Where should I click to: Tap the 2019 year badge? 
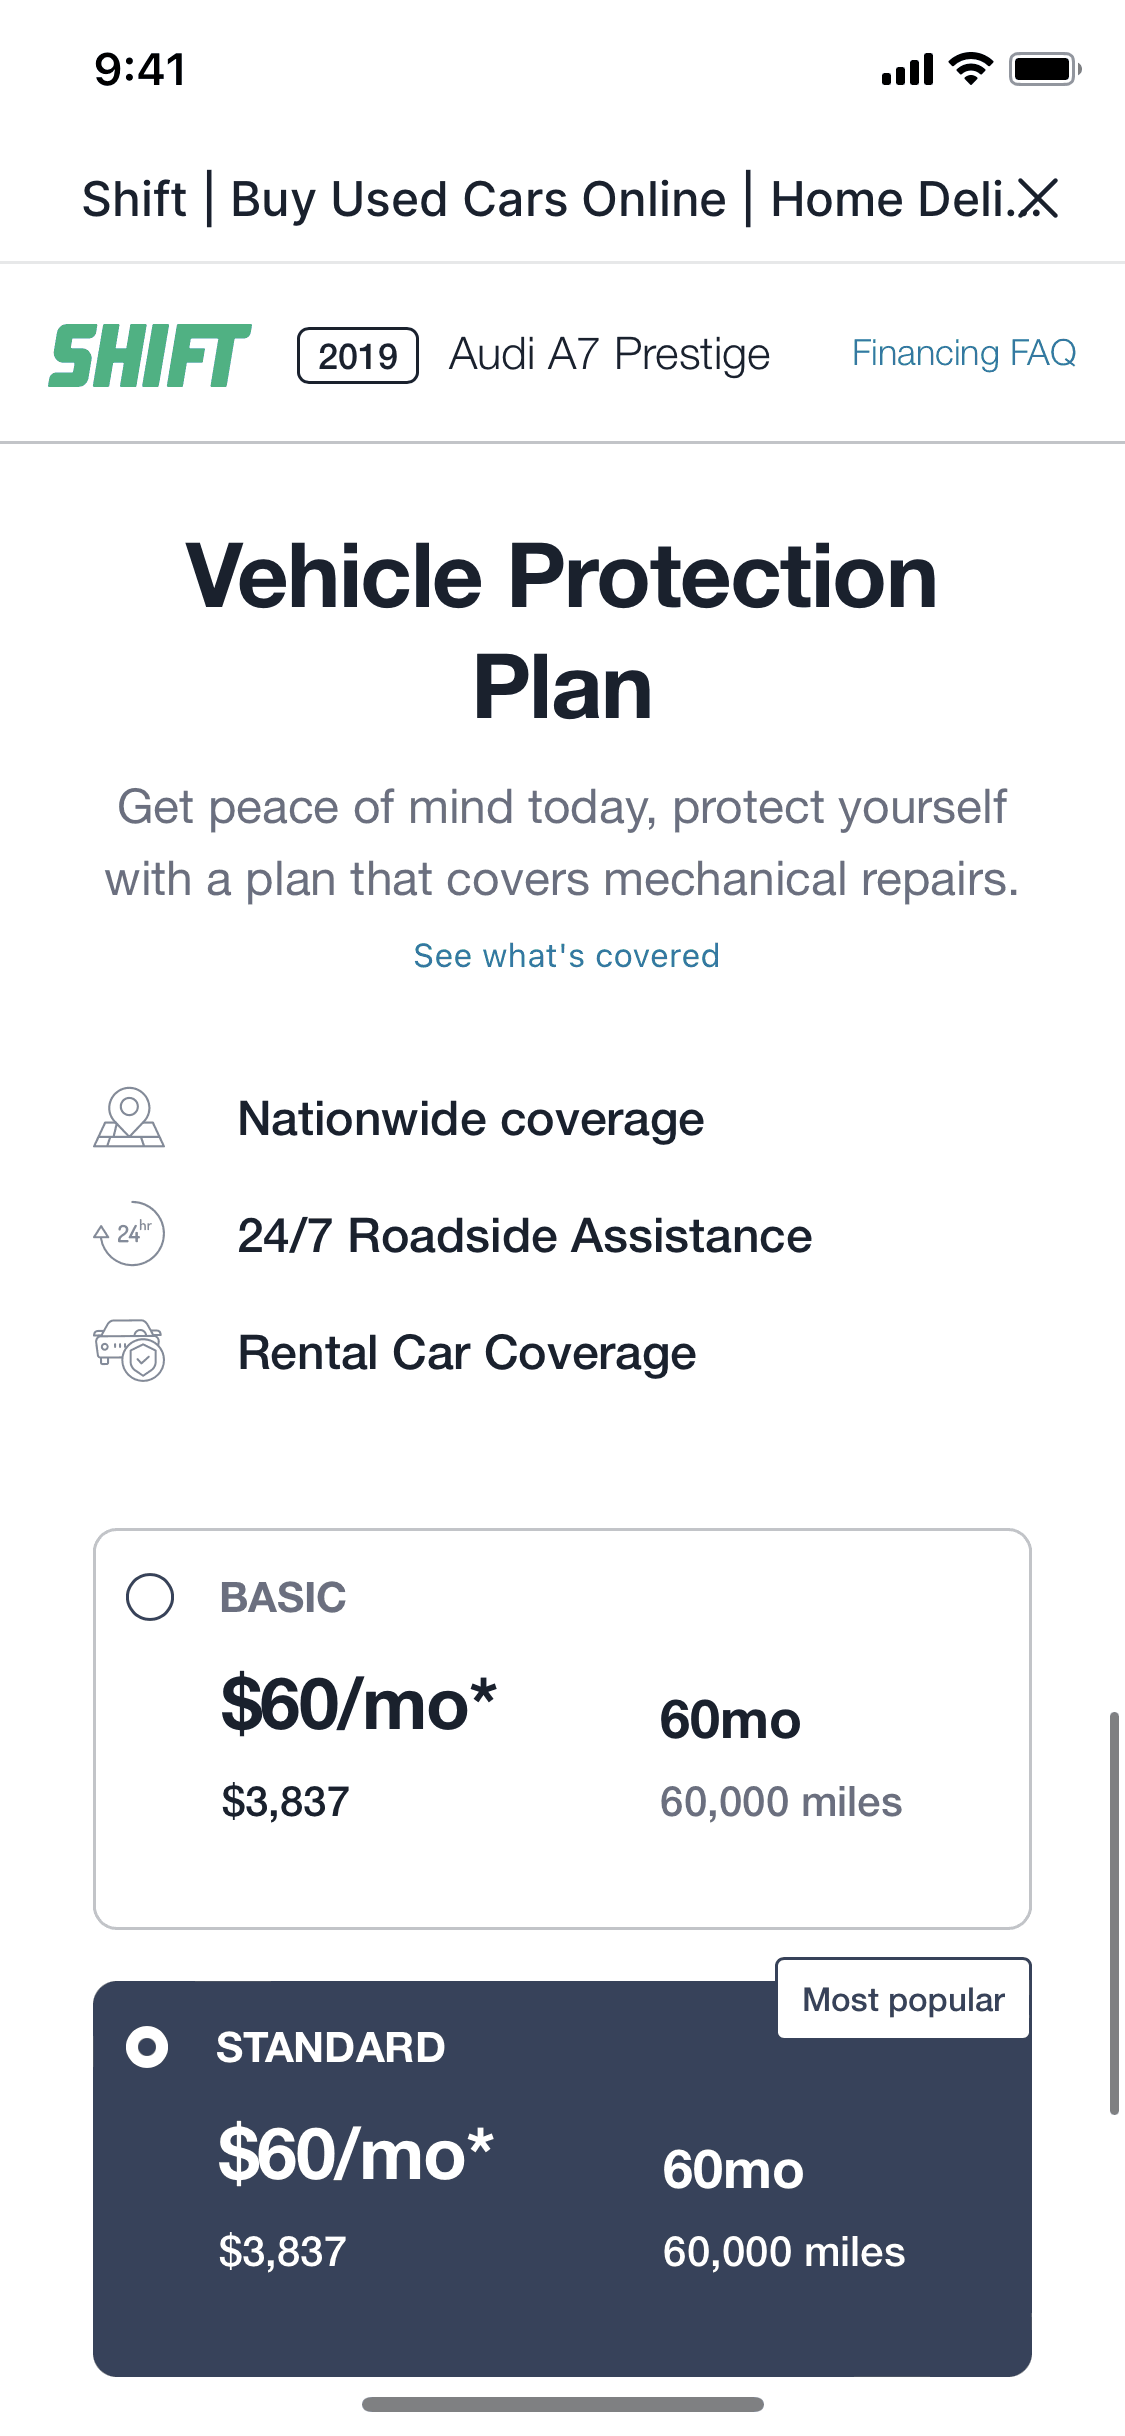[x=358, y=356]
